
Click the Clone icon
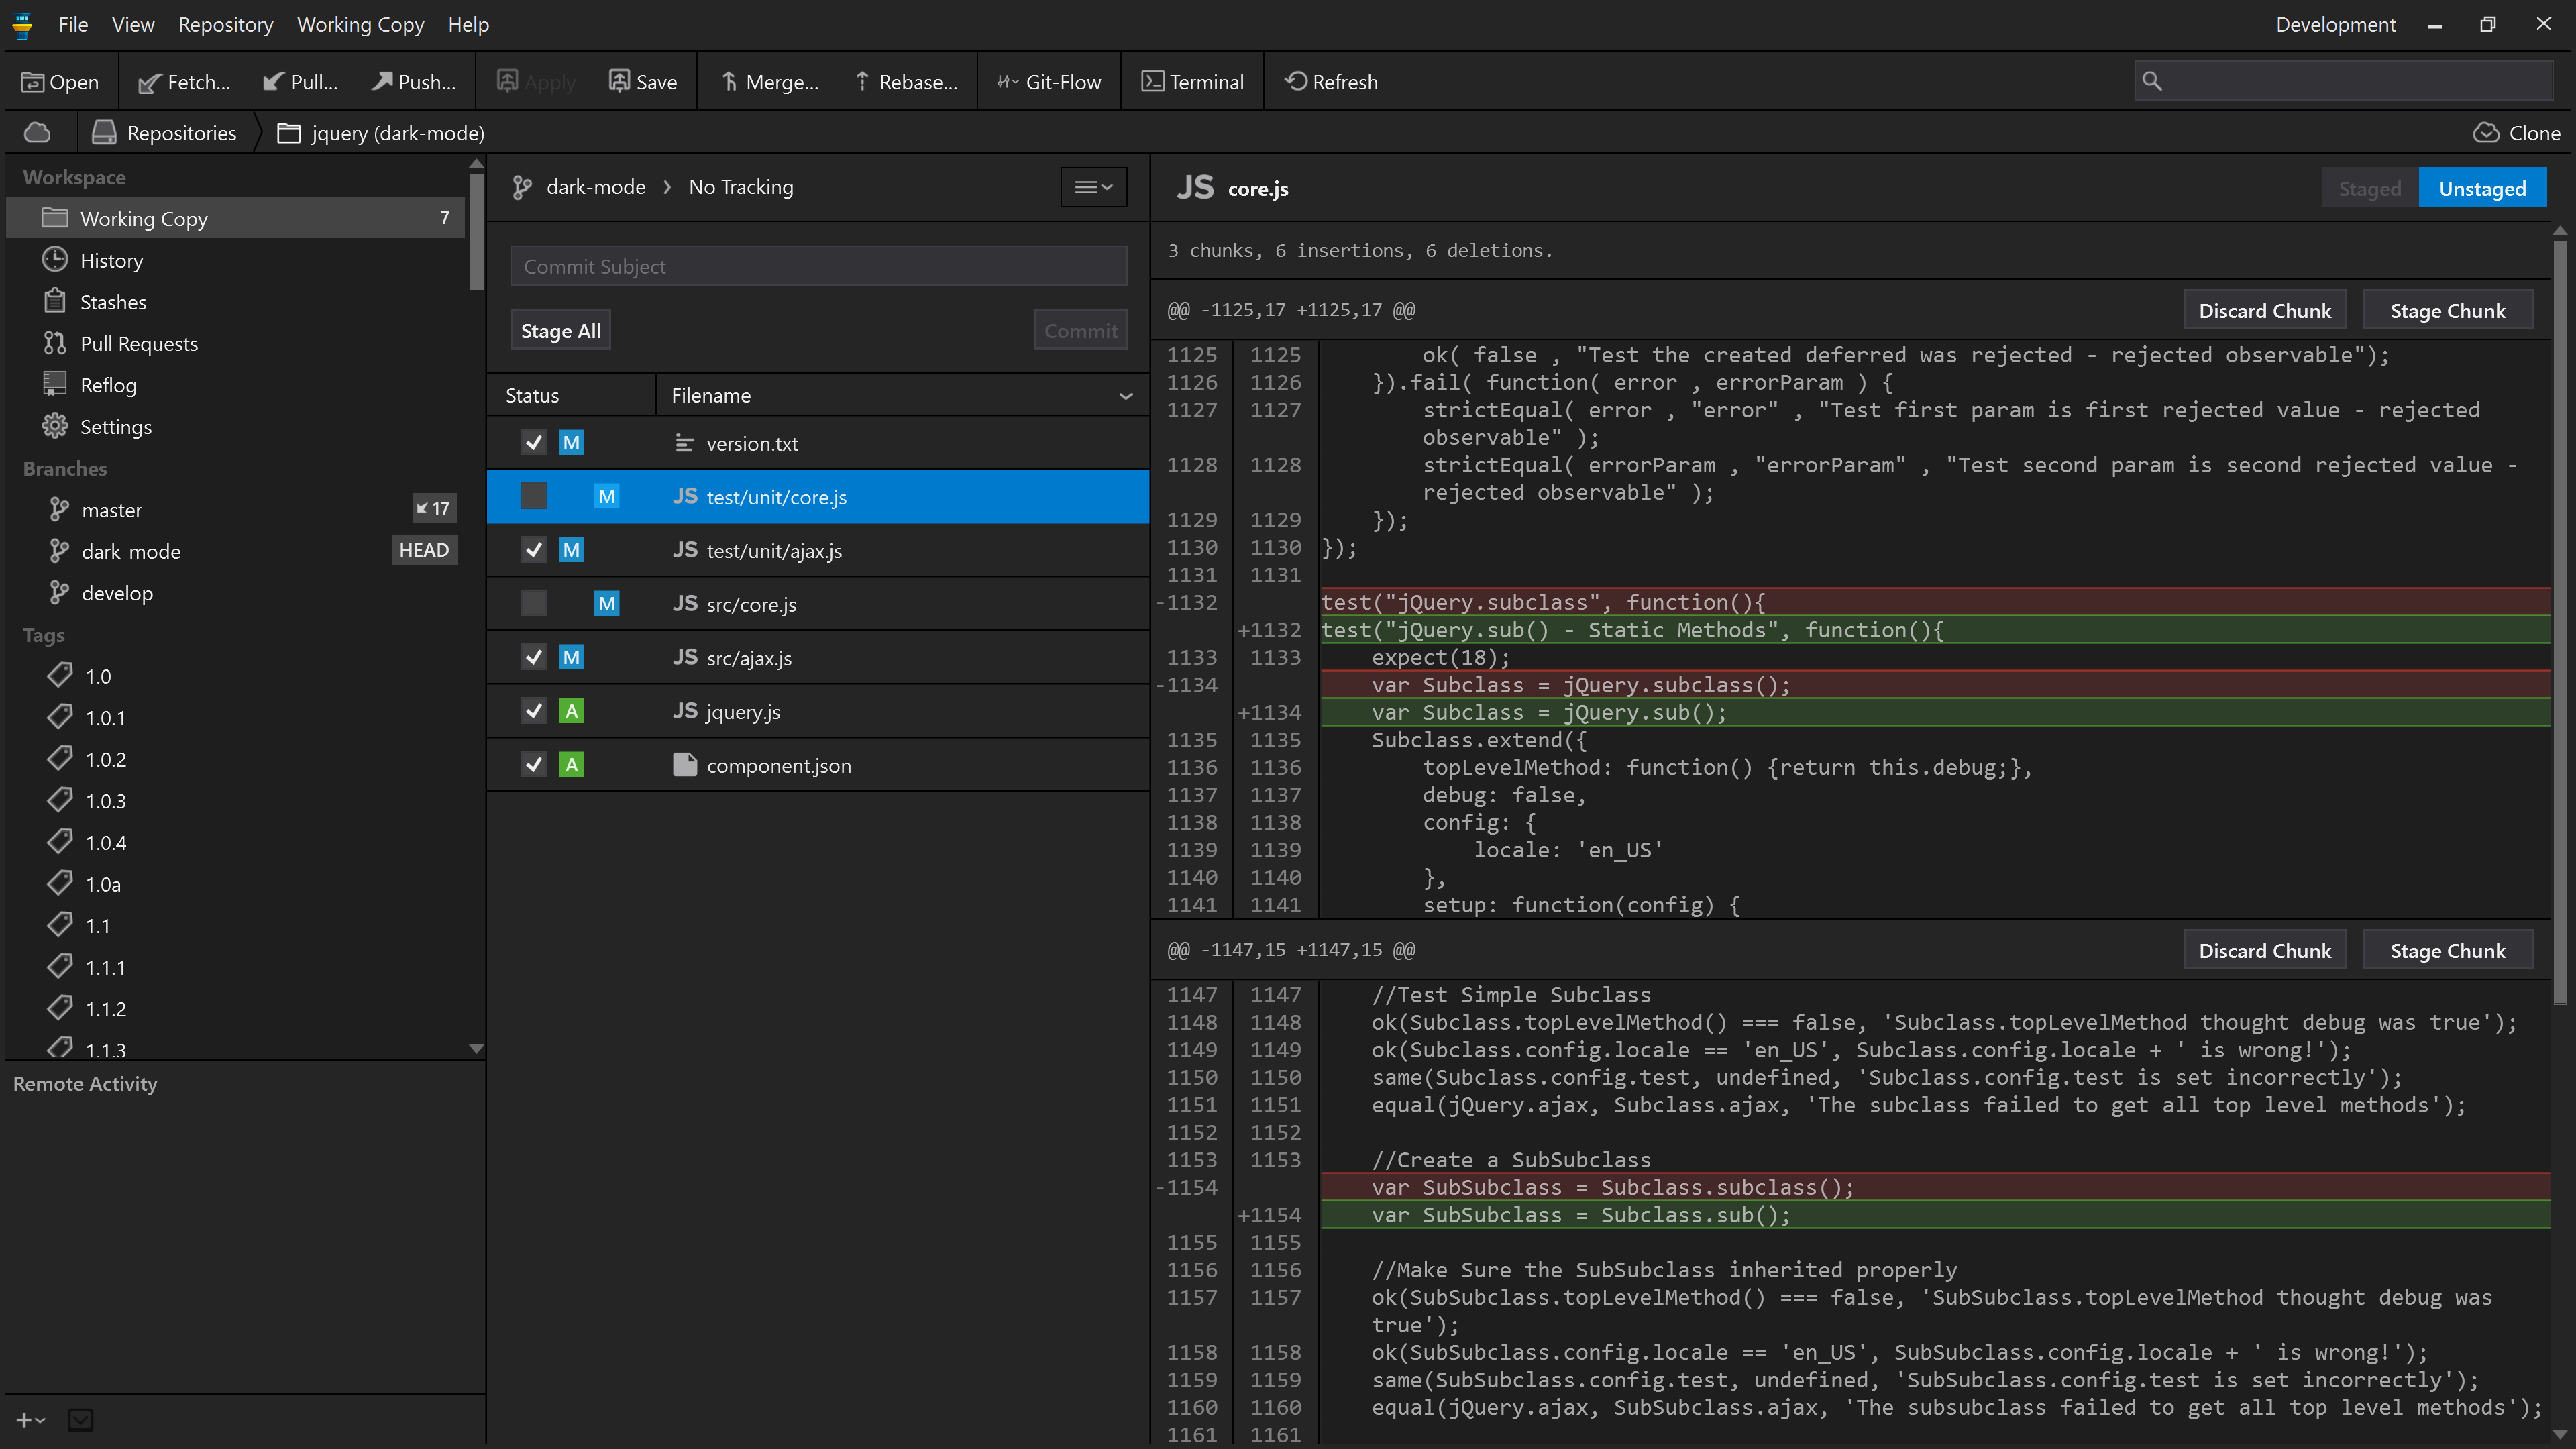(x=2486, y=133)
